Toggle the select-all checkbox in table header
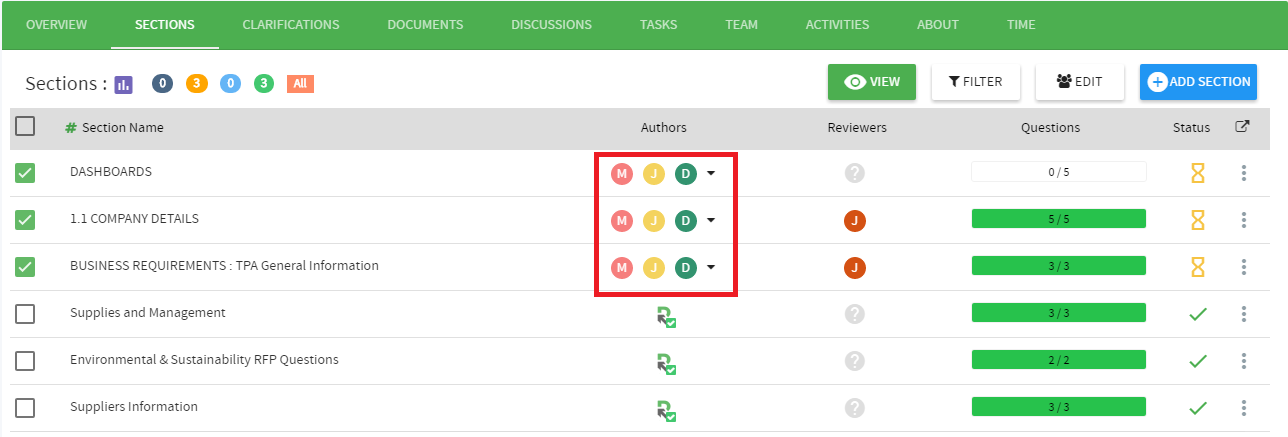Viewport: 1288px width, 437px height. pyautogui.click(x=25, y=126)
